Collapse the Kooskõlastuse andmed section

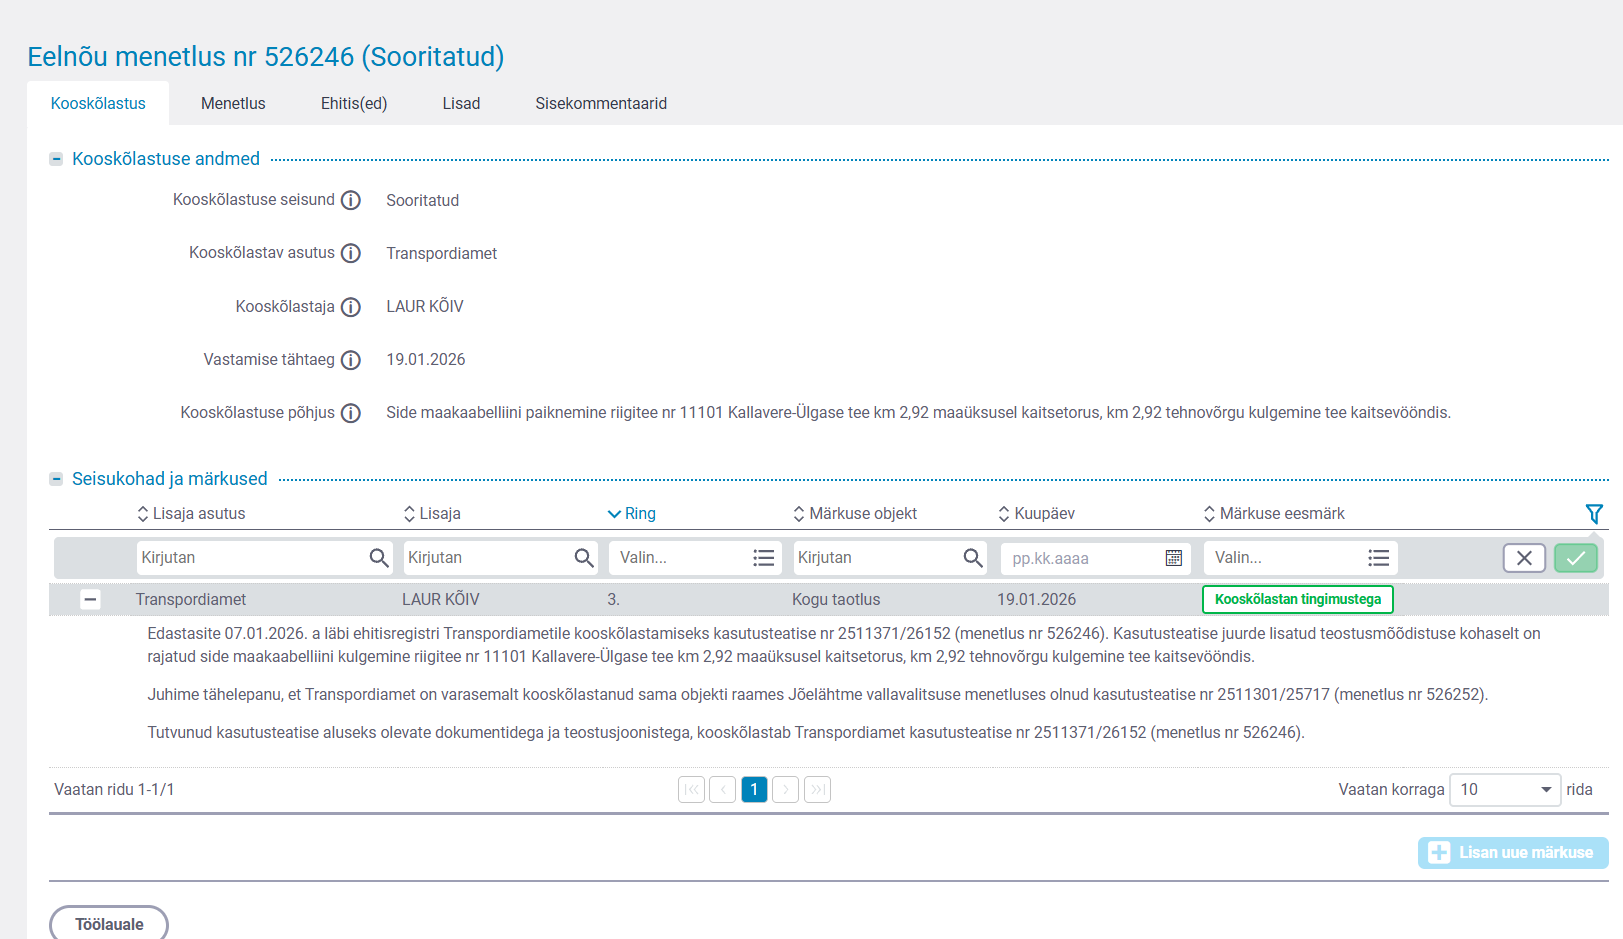point(57,159)
